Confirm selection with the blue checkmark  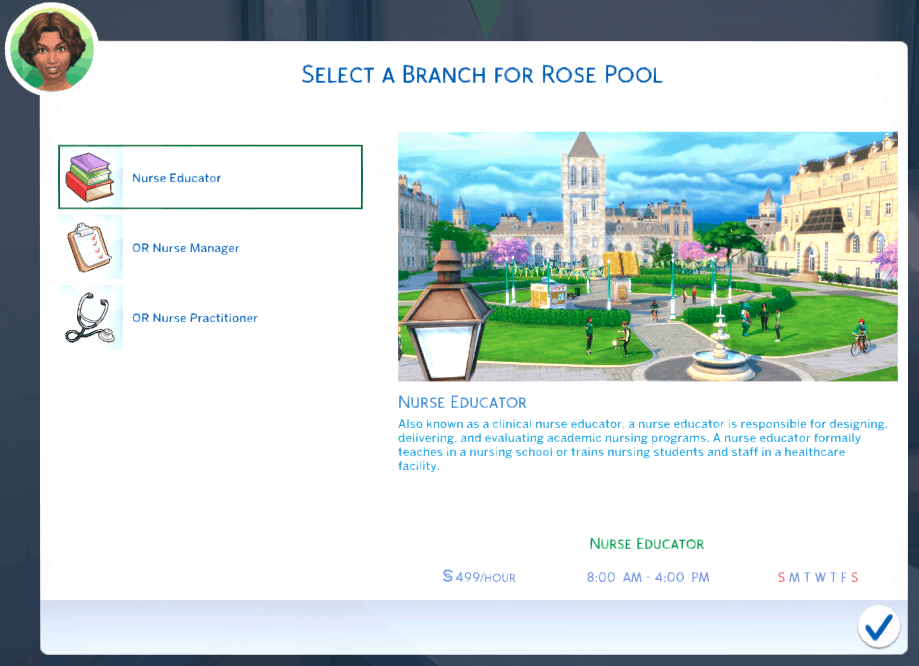(878, 626)
